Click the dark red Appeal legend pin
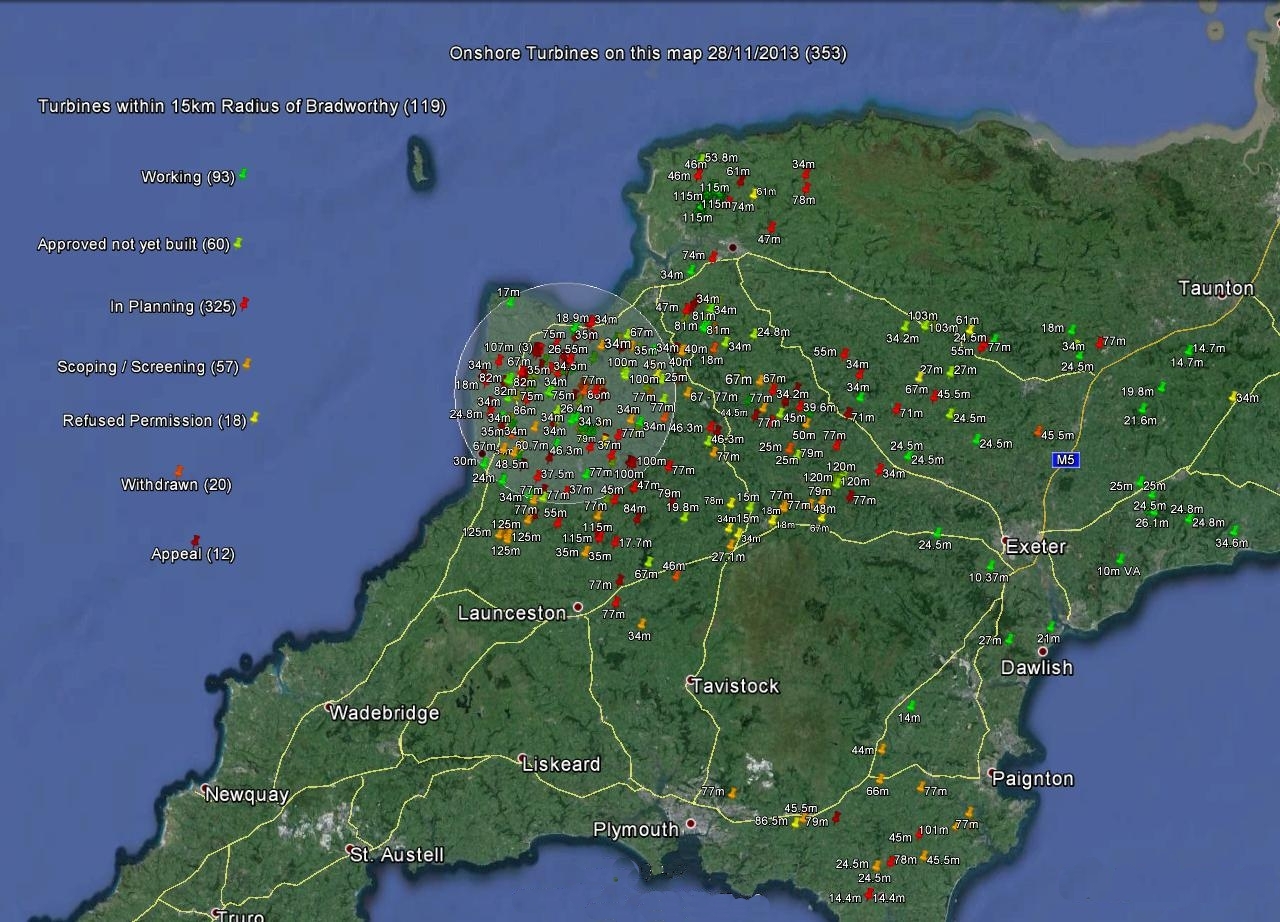 pyautogui.click(x=195, y=541)
